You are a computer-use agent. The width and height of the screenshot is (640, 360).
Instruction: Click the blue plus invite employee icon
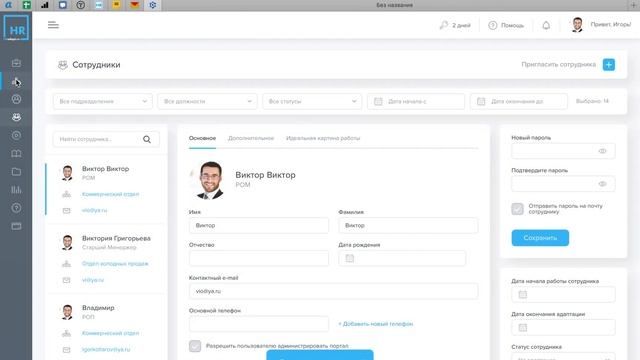(x=609, y=64)
